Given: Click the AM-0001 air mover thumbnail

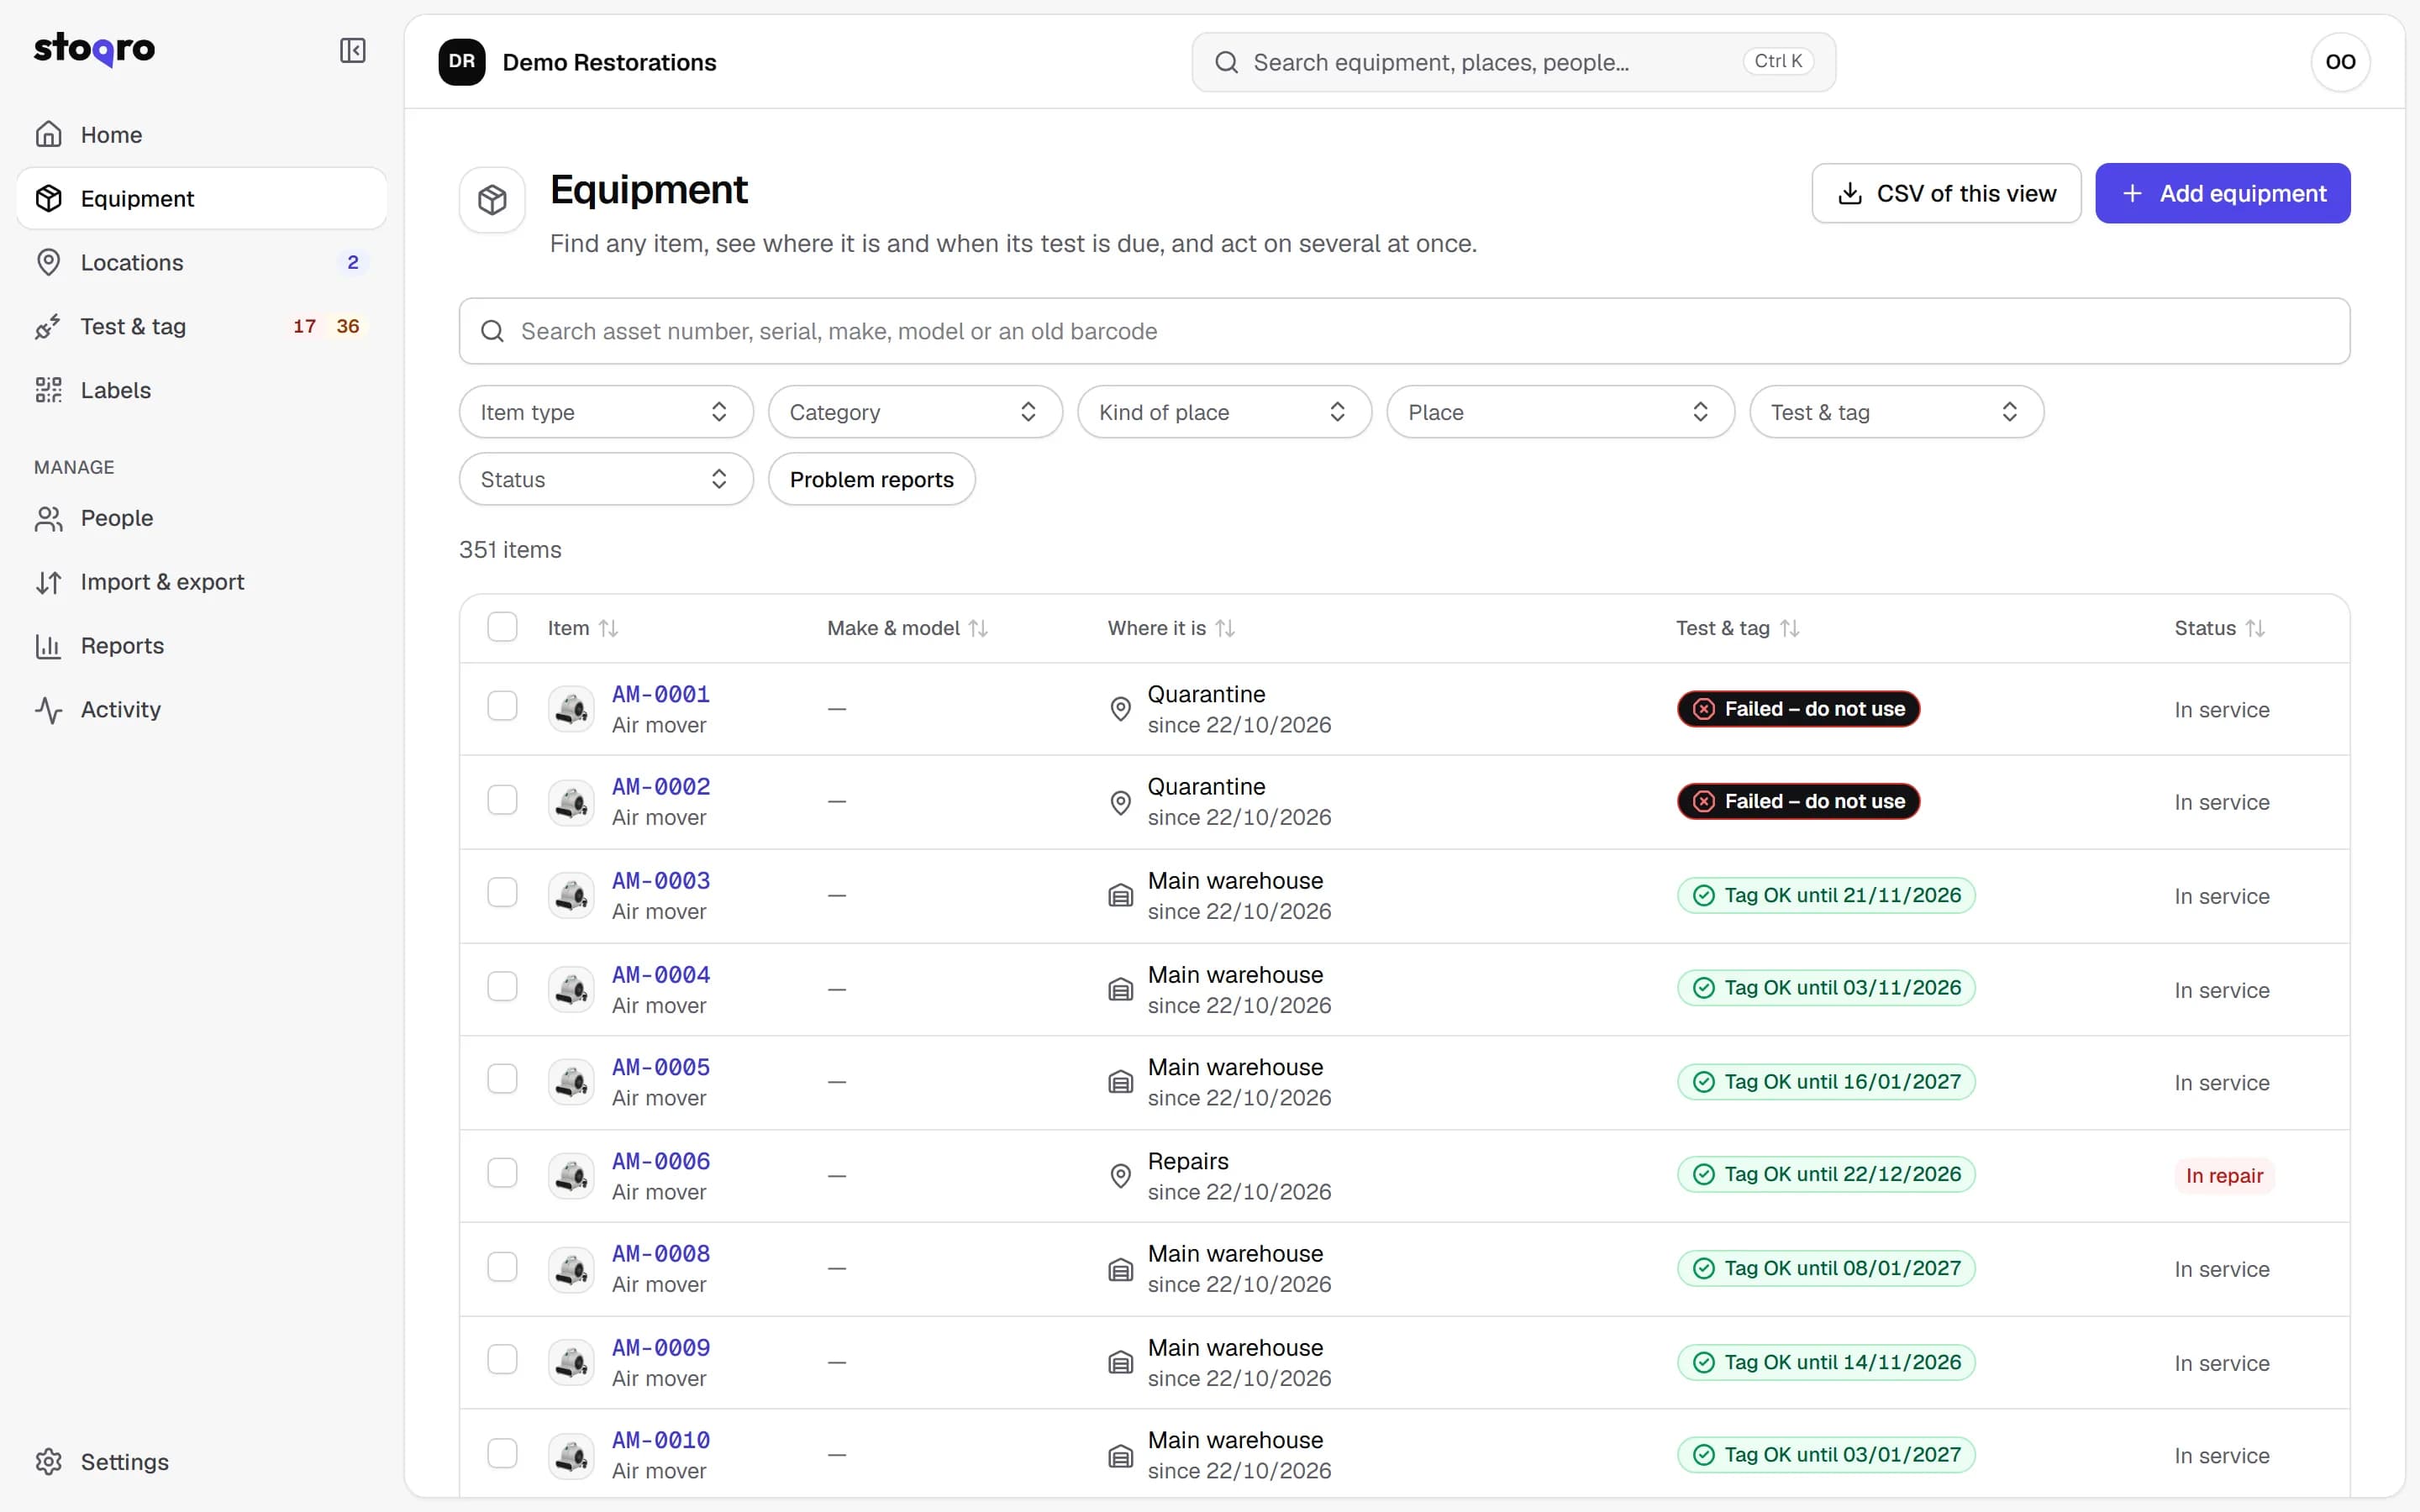Looking at the screenshot, I should [571, 709].
